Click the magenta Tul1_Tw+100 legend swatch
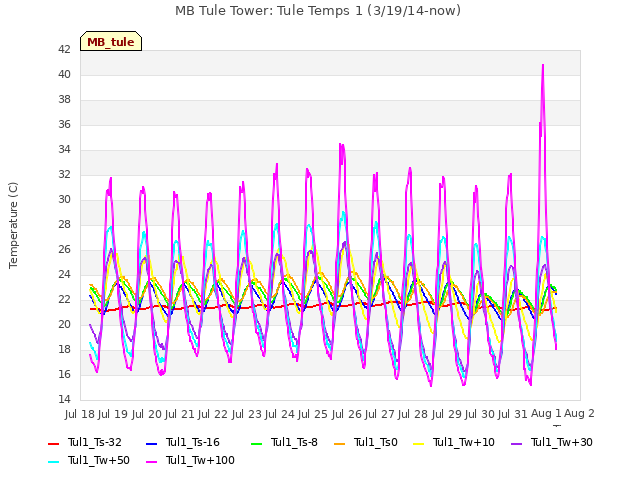The image size is (640, 480). (x=151, y=461)
